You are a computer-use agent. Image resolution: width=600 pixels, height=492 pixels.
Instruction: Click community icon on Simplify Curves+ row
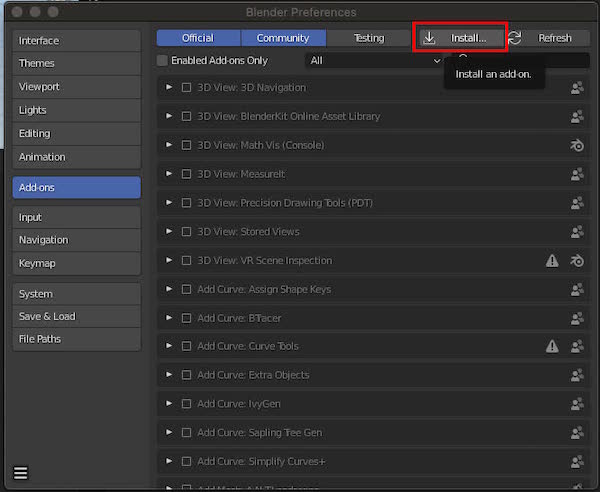[577, 462]
